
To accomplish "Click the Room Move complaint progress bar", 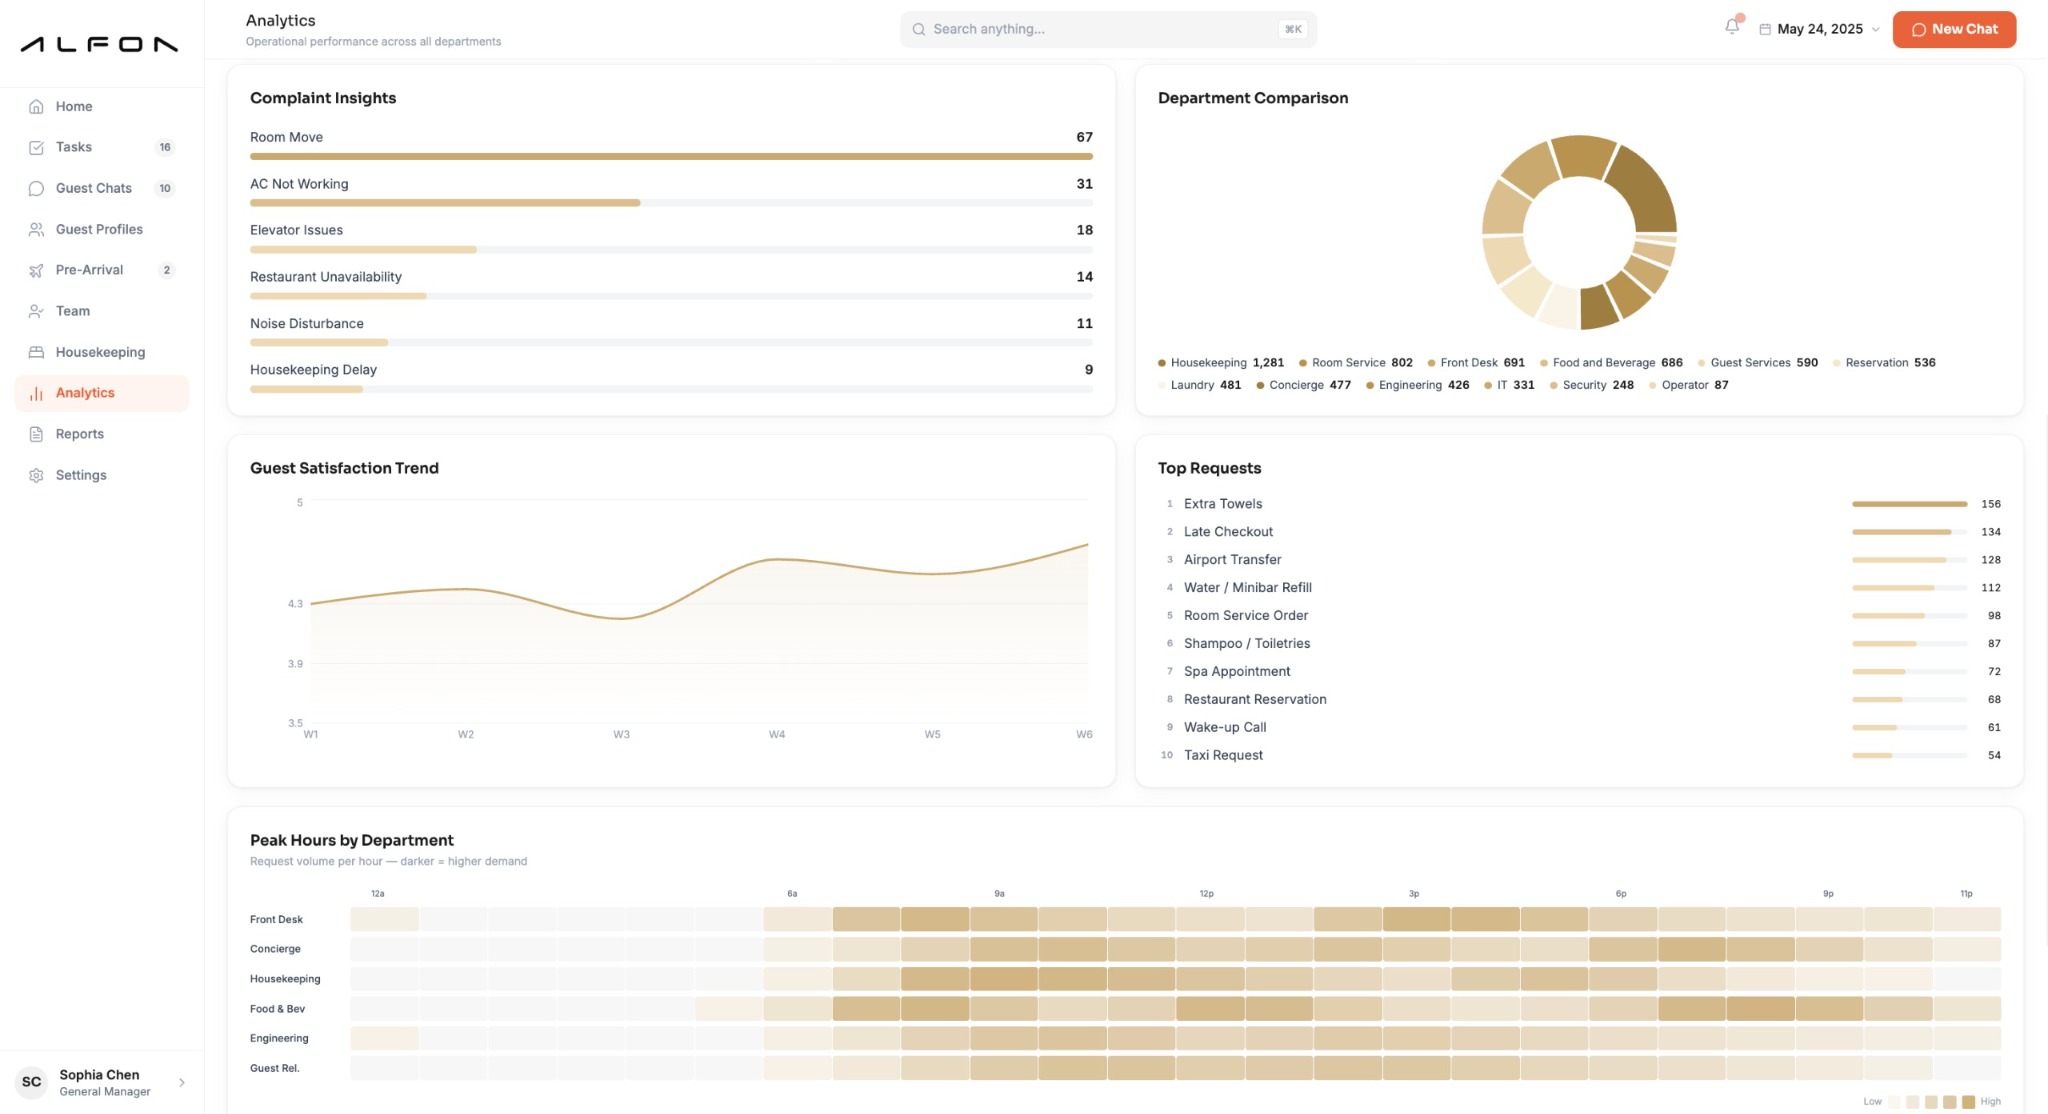I will point(671,157).
